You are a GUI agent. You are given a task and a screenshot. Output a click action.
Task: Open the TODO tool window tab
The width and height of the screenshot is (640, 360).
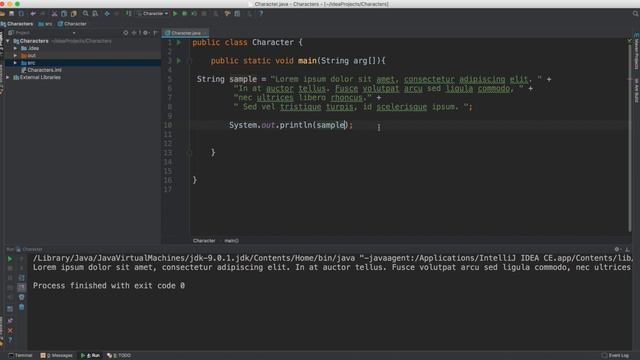tap(119, 356)
